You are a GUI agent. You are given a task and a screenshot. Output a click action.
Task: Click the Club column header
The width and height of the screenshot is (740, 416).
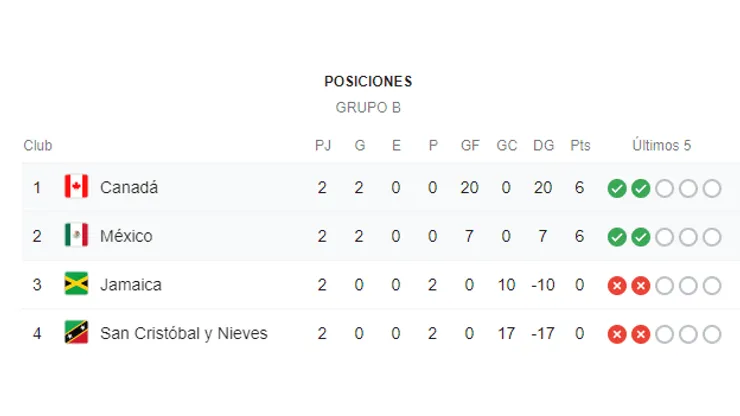pos(38,145)
